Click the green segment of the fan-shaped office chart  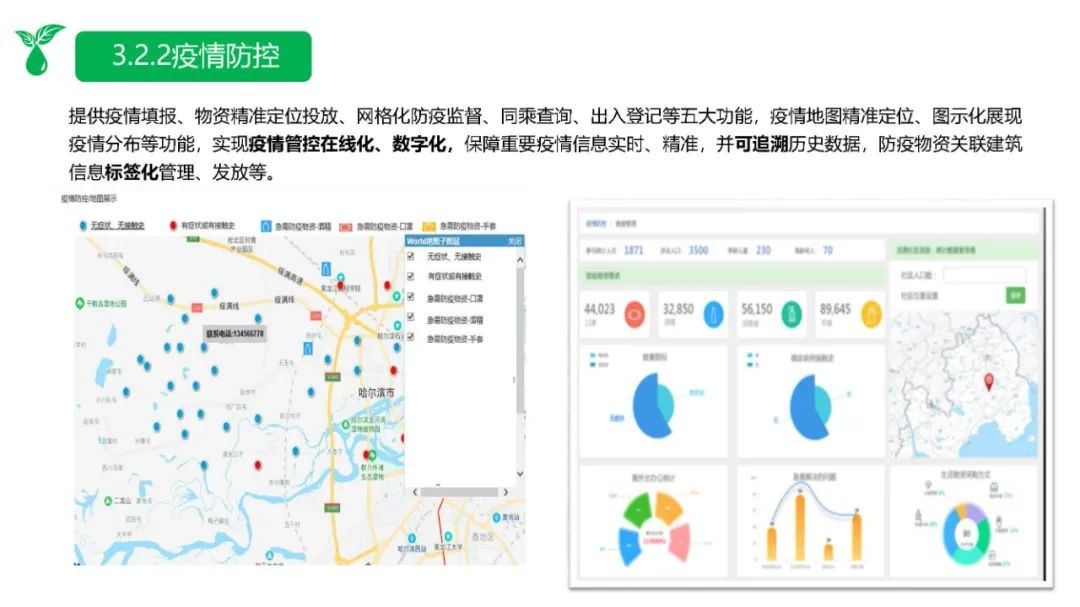638,510
